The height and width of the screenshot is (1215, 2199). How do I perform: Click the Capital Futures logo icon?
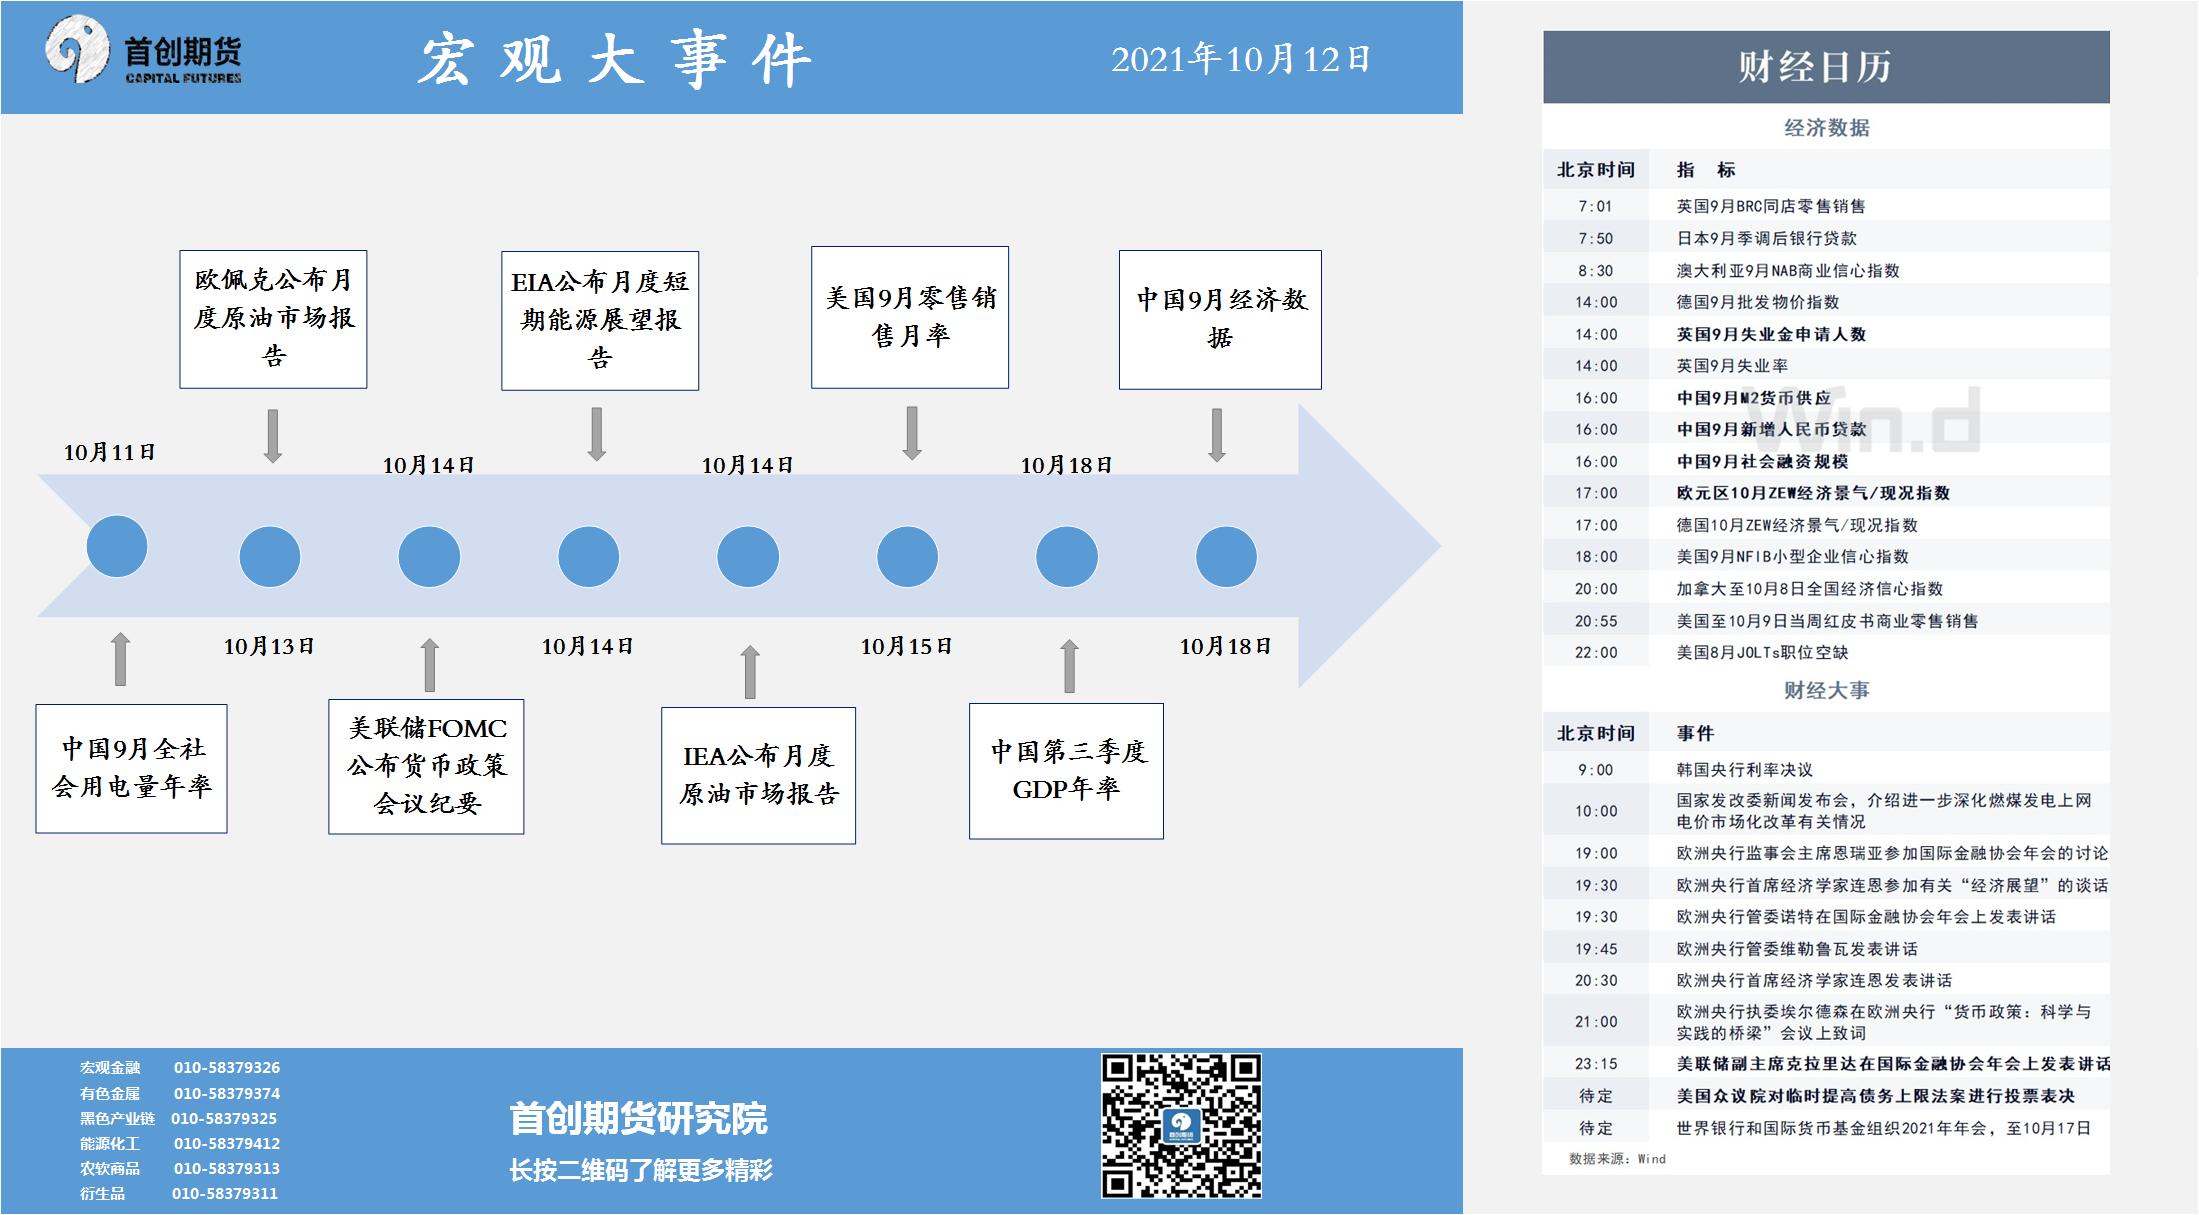77,49
